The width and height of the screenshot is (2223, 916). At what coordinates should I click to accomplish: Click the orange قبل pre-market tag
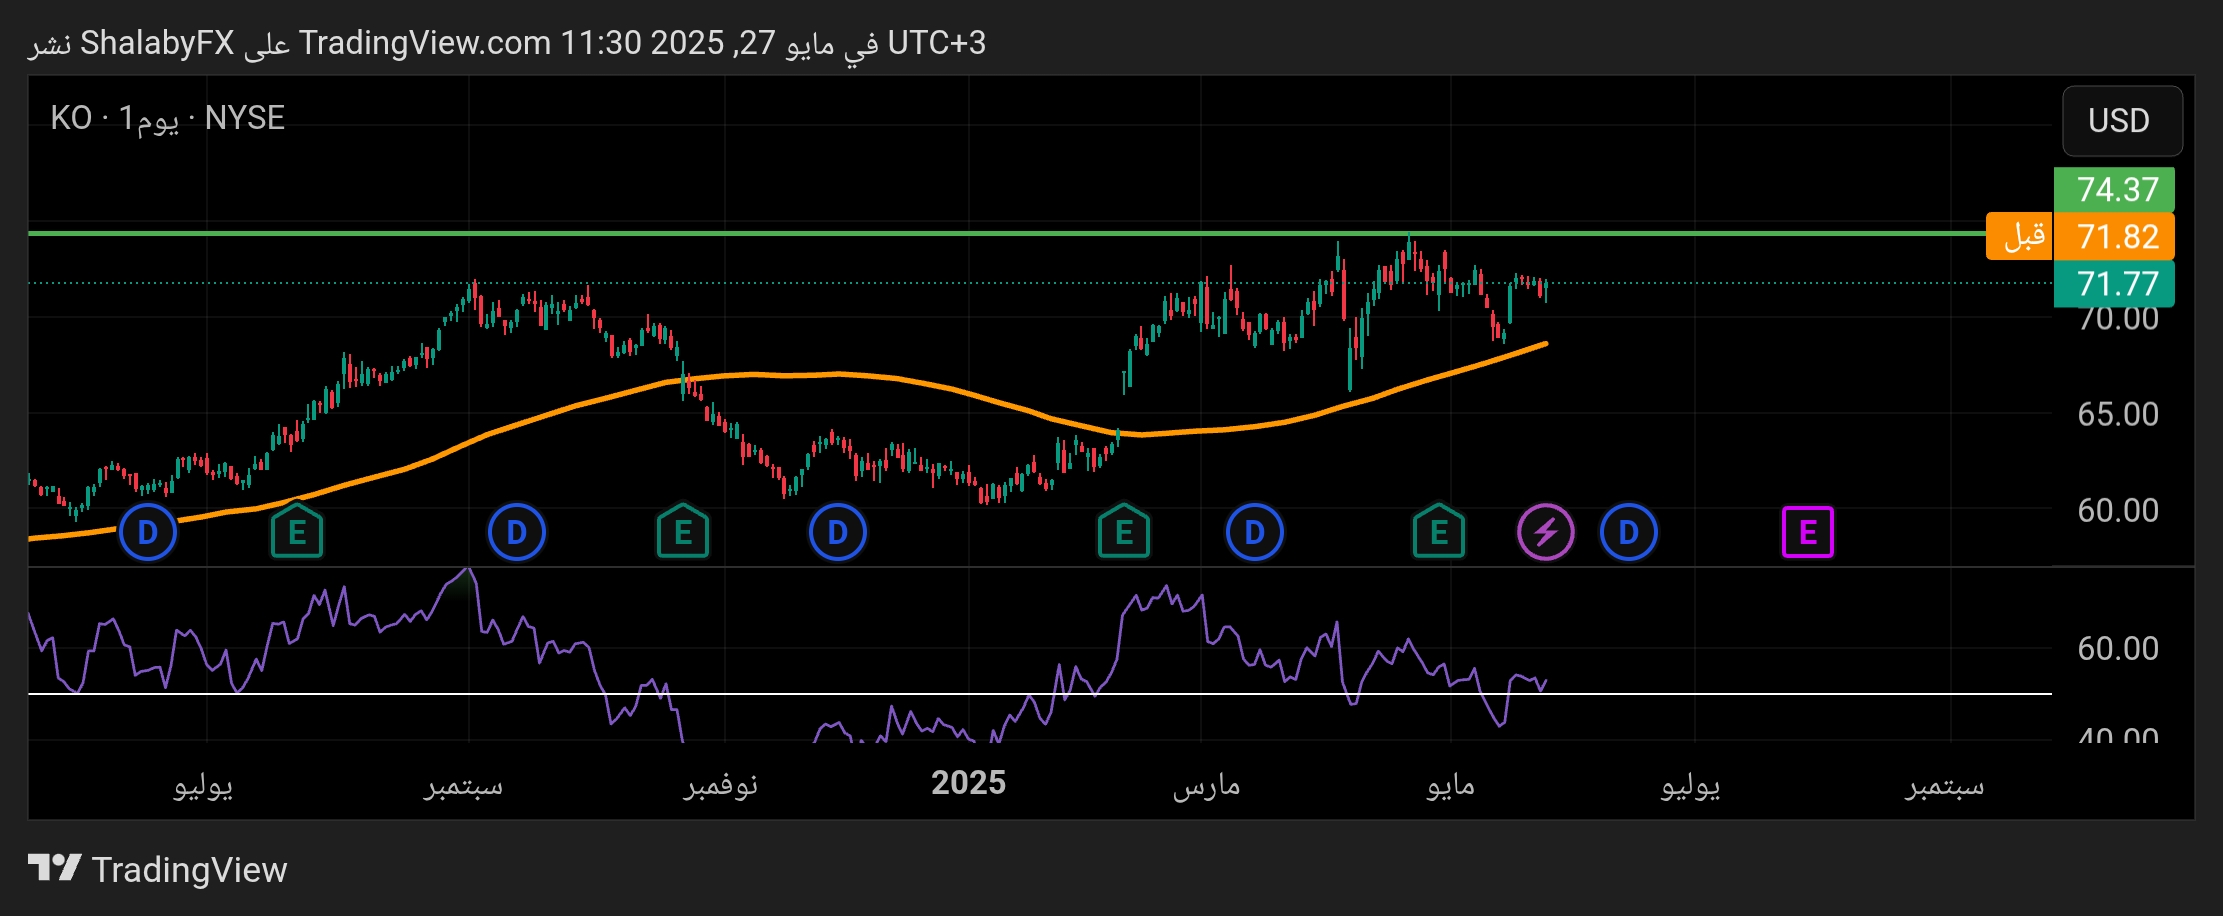pos(2019,237)
